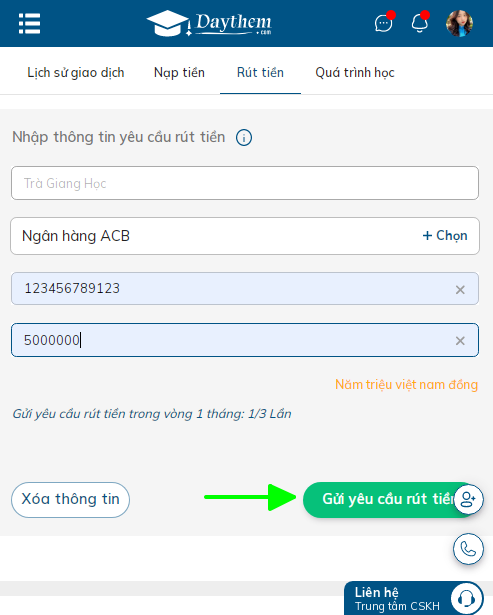Screen dimensions: 493x615
Task: Clear the account number field
Action: point(460,290)
